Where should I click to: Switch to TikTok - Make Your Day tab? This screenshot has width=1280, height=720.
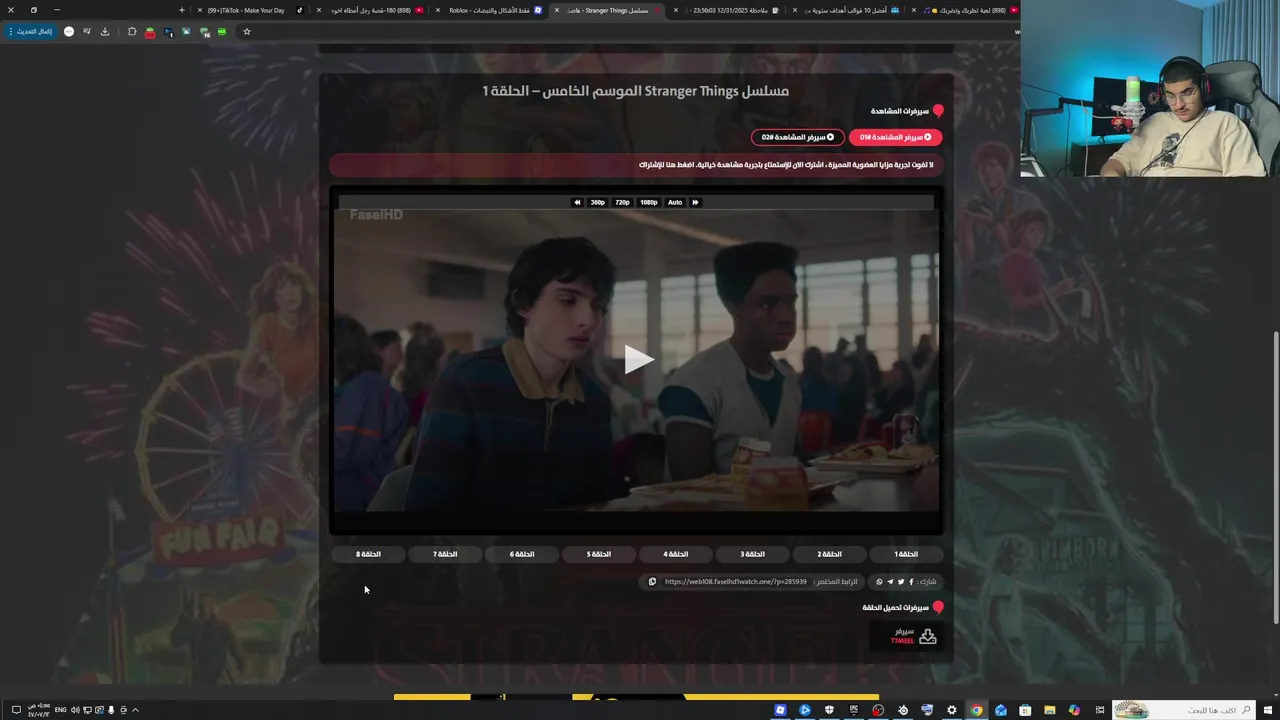250,10
